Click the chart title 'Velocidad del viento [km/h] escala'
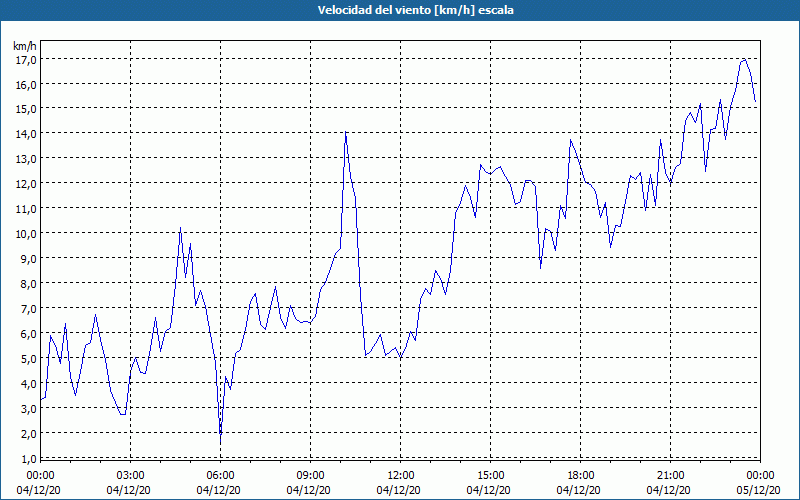Image resolution: width=800 pixels, height=500 pixels. [x=415, y=10]
